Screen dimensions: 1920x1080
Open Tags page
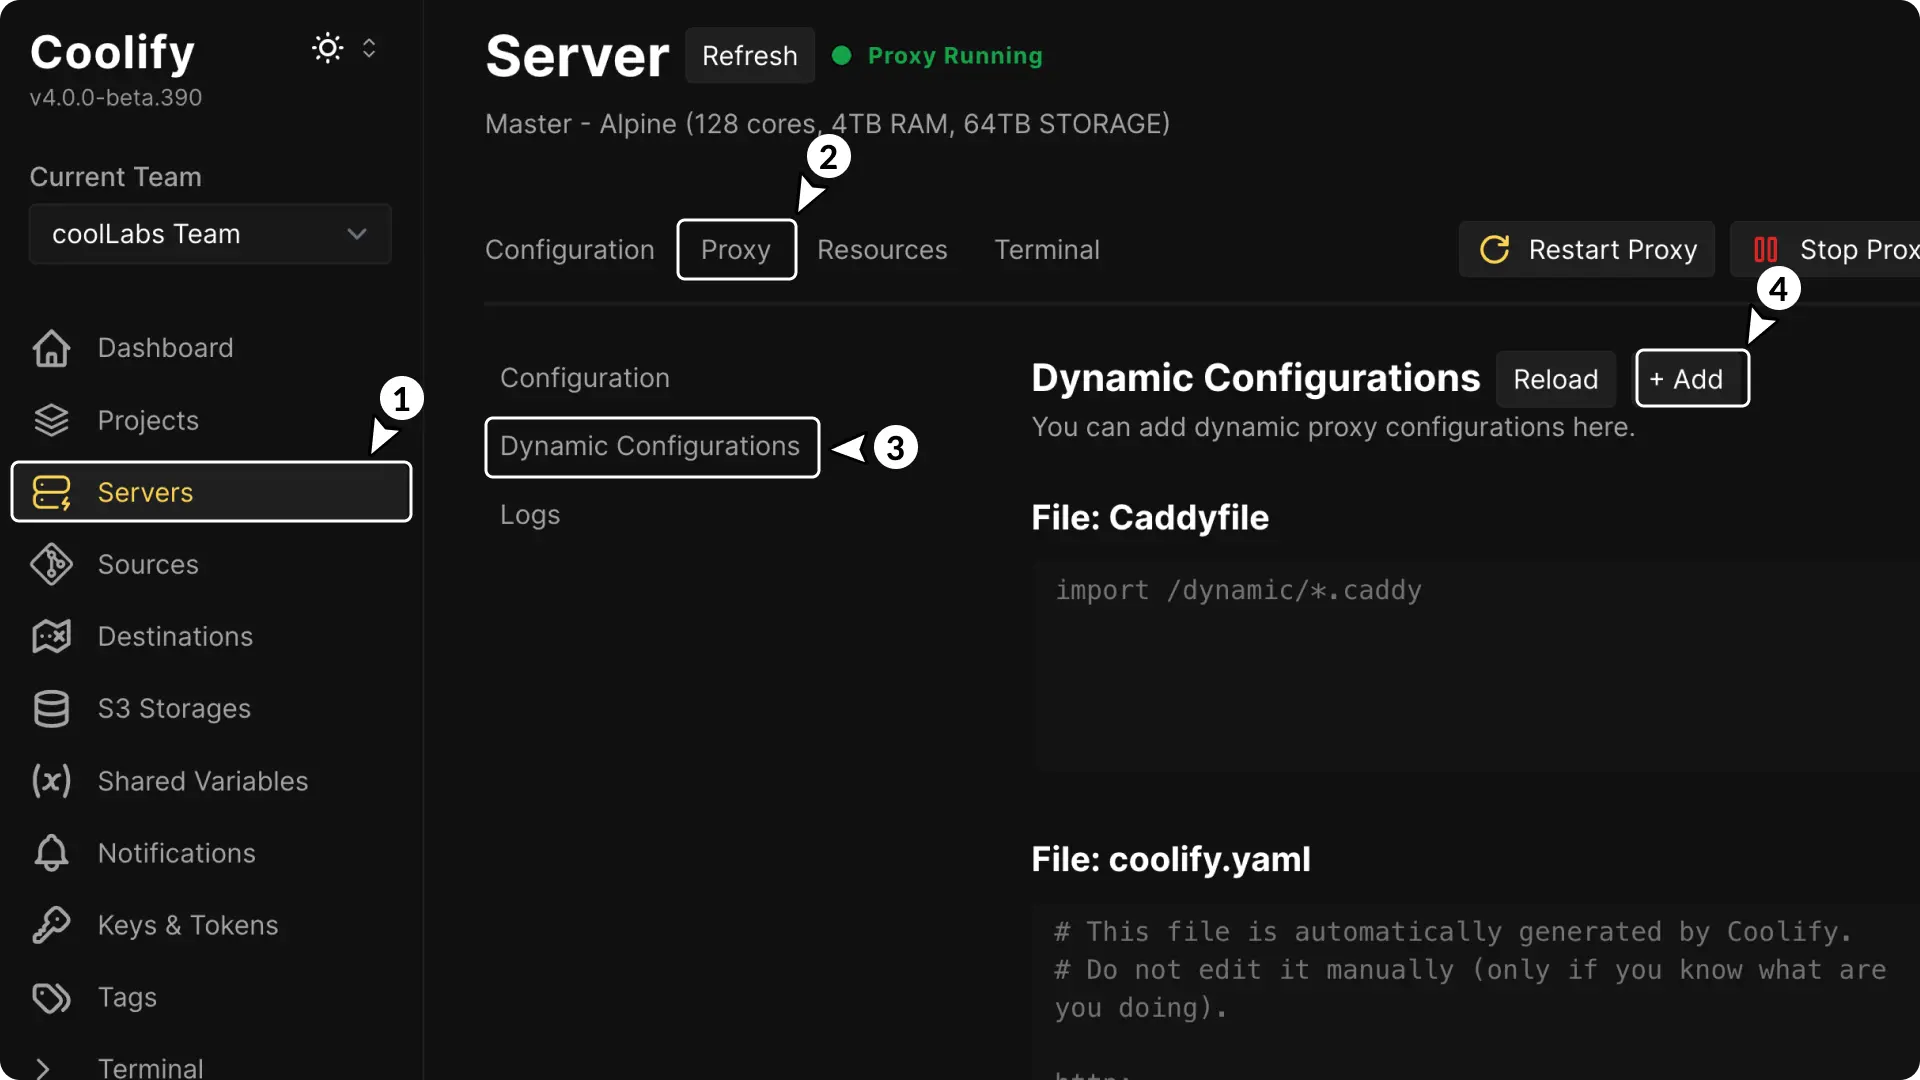pyautogui.click(x=127, y=997)
